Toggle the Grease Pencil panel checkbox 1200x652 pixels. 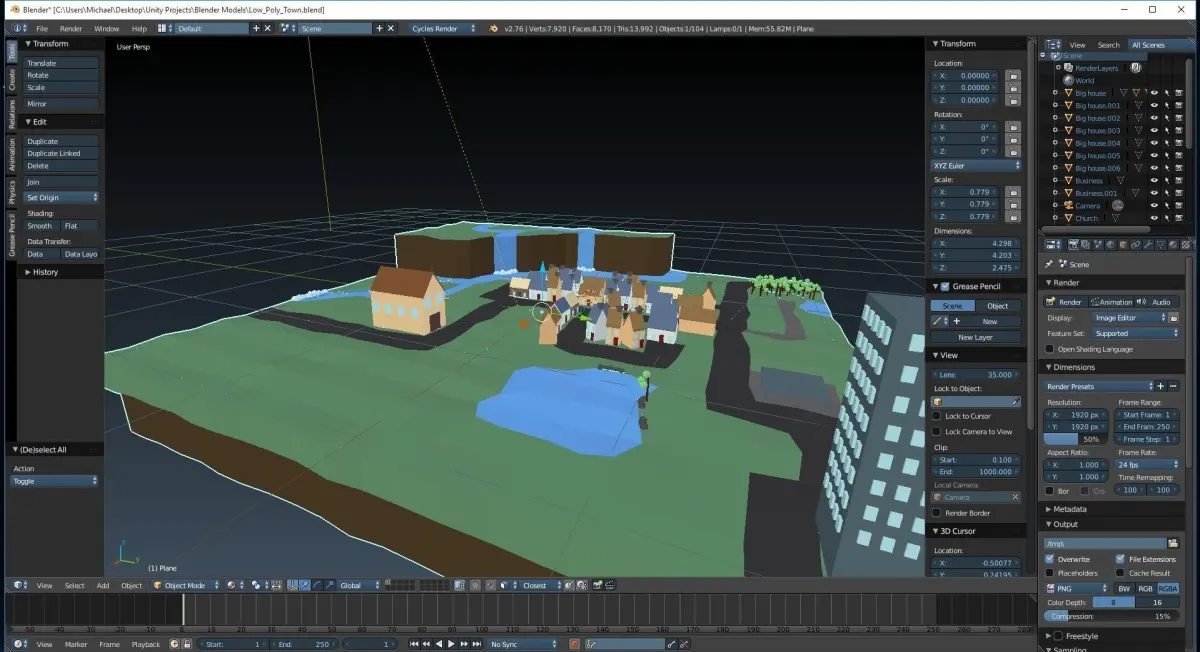click(x=946, y=287)
